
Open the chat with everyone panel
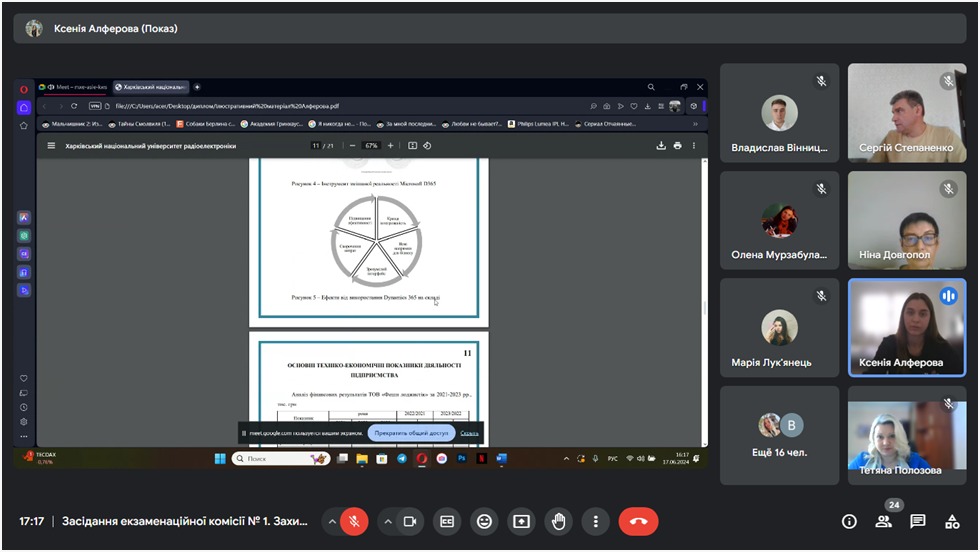point(918,521)
